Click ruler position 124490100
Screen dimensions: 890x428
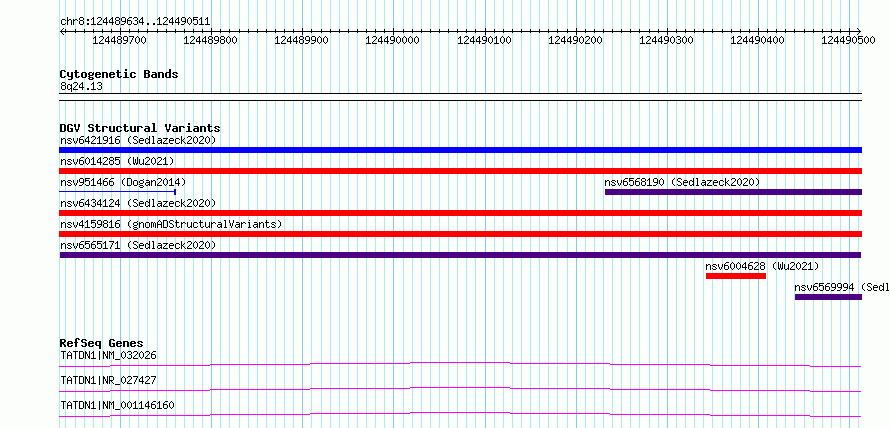[484, 40]
